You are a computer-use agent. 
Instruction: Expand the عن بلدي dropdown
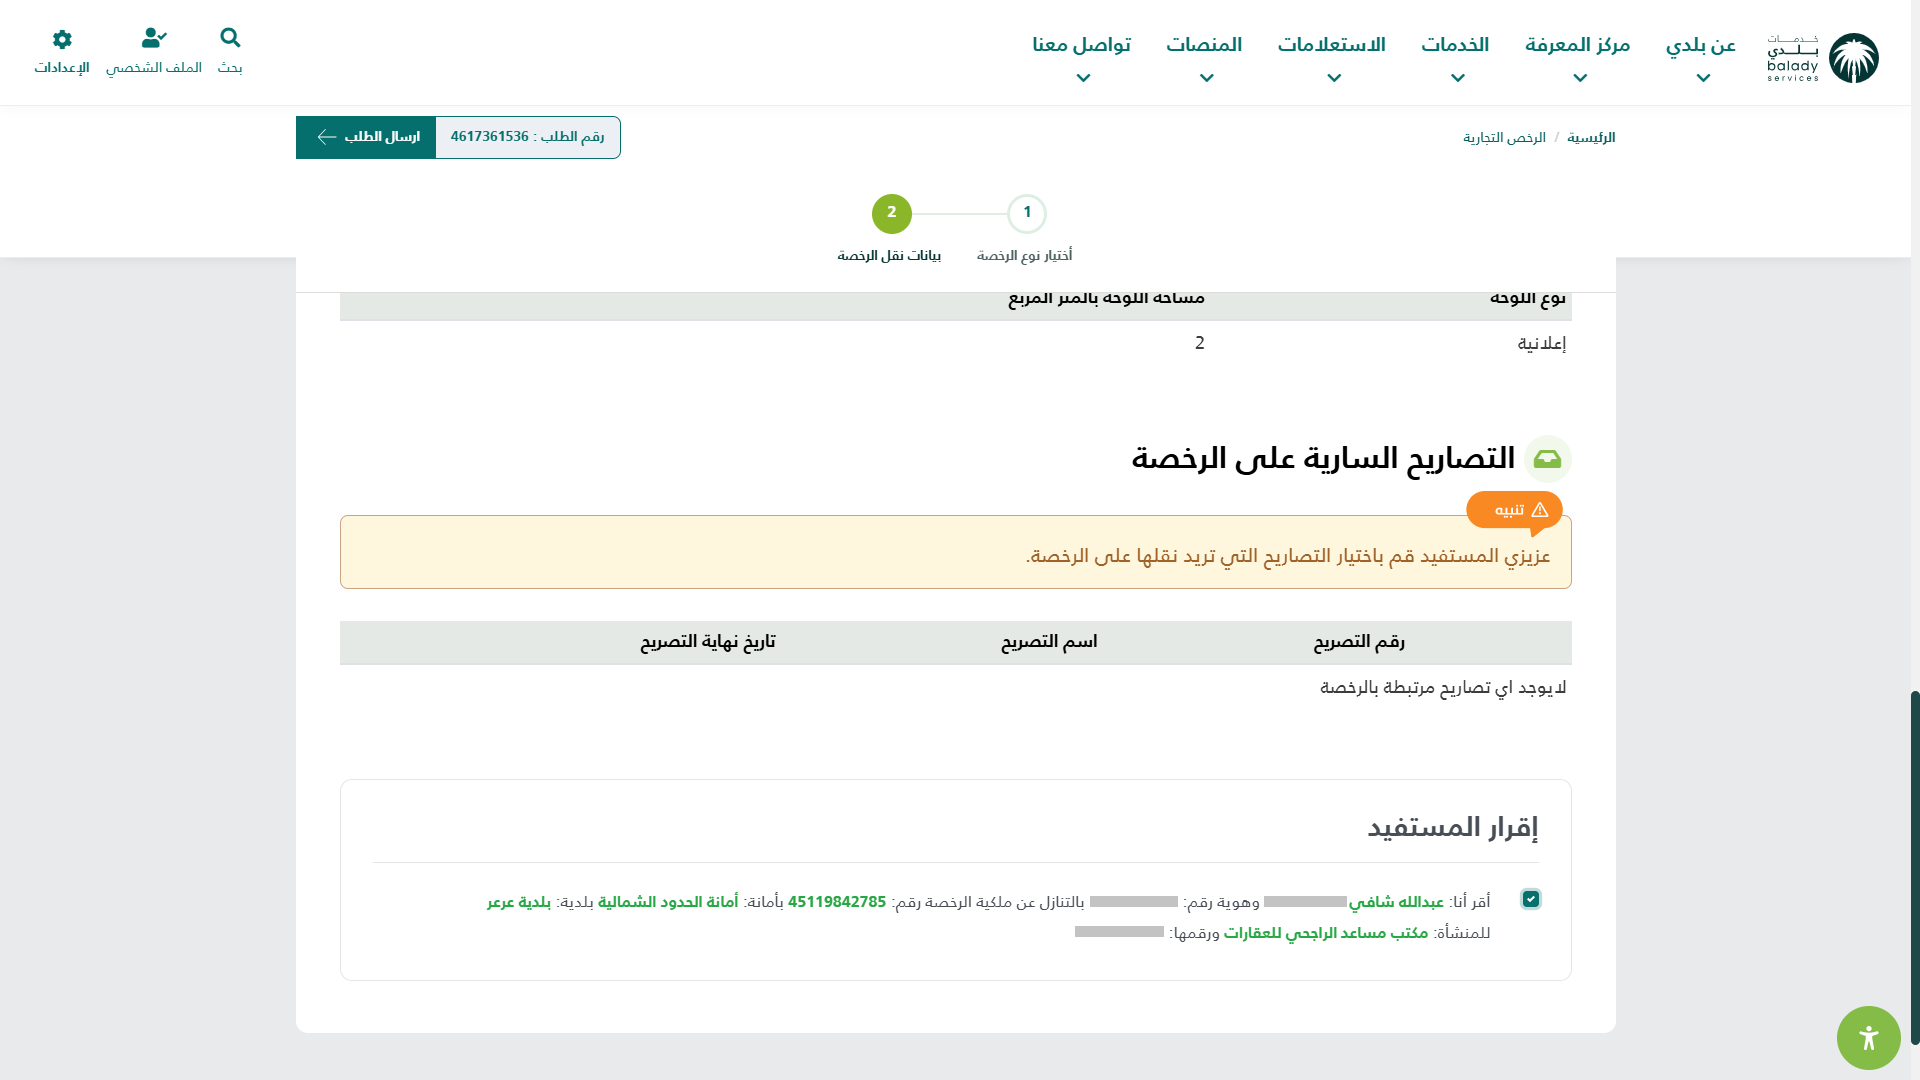coord(1701,46)
